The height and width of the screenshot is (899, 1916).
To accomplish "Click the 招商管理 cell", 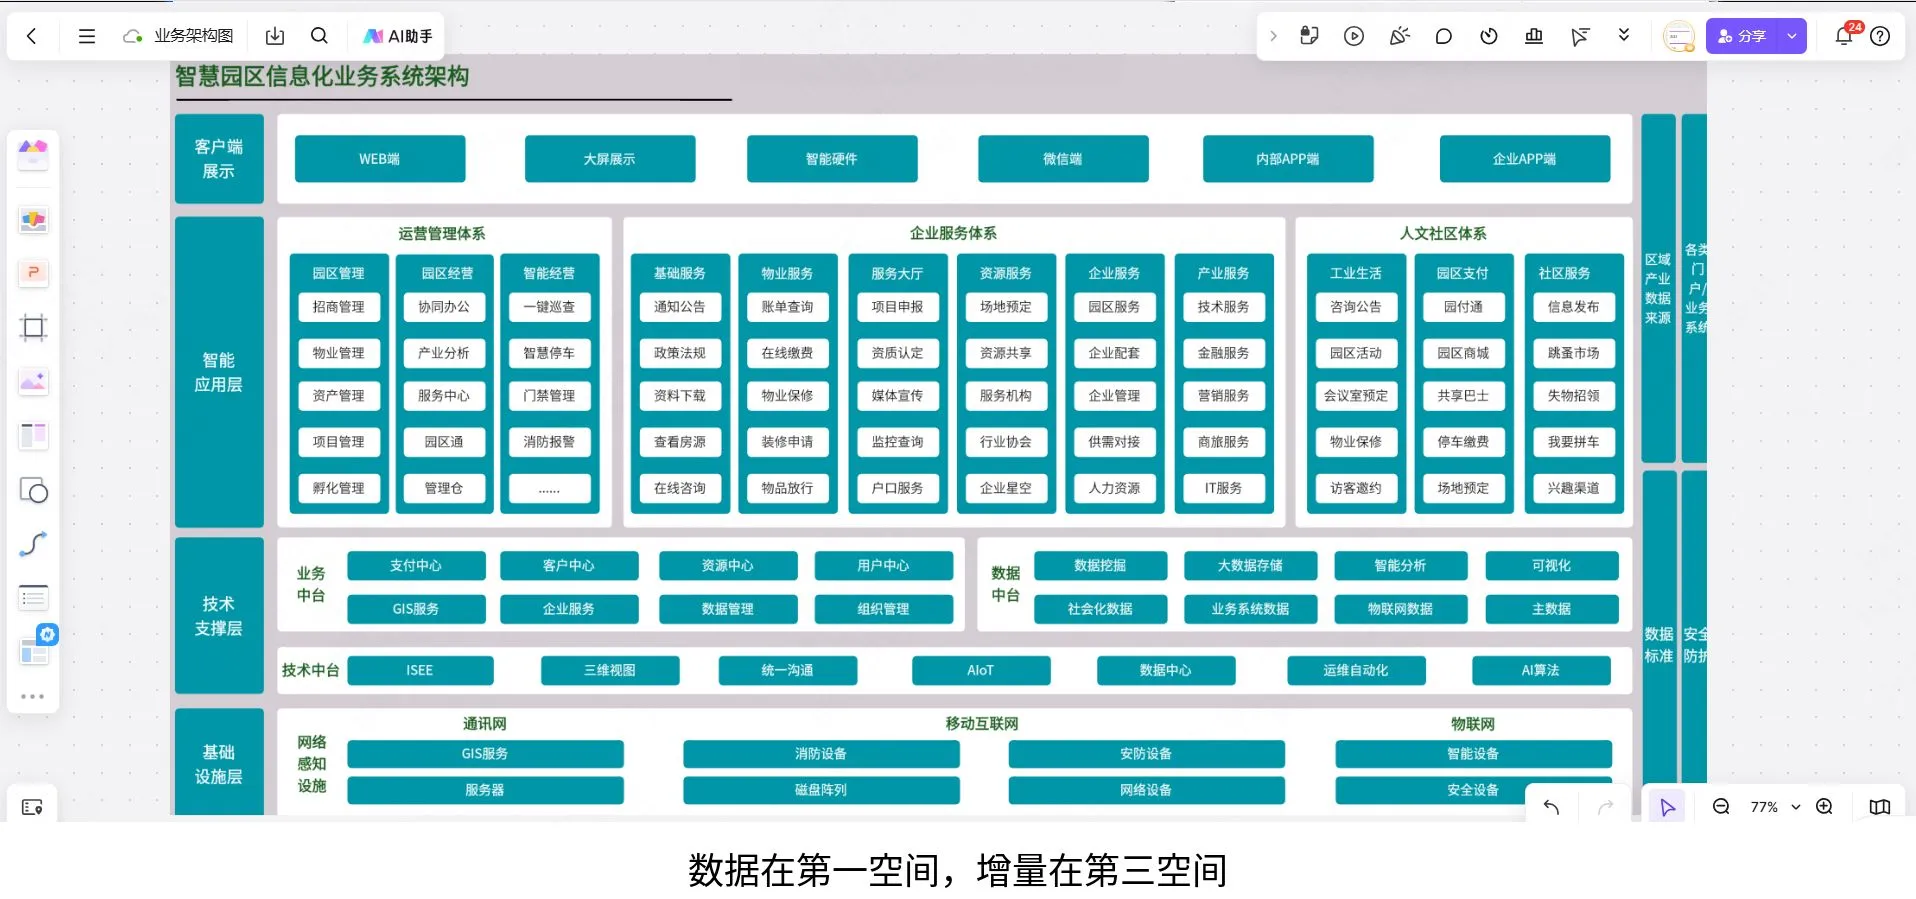I will (339, 307).
